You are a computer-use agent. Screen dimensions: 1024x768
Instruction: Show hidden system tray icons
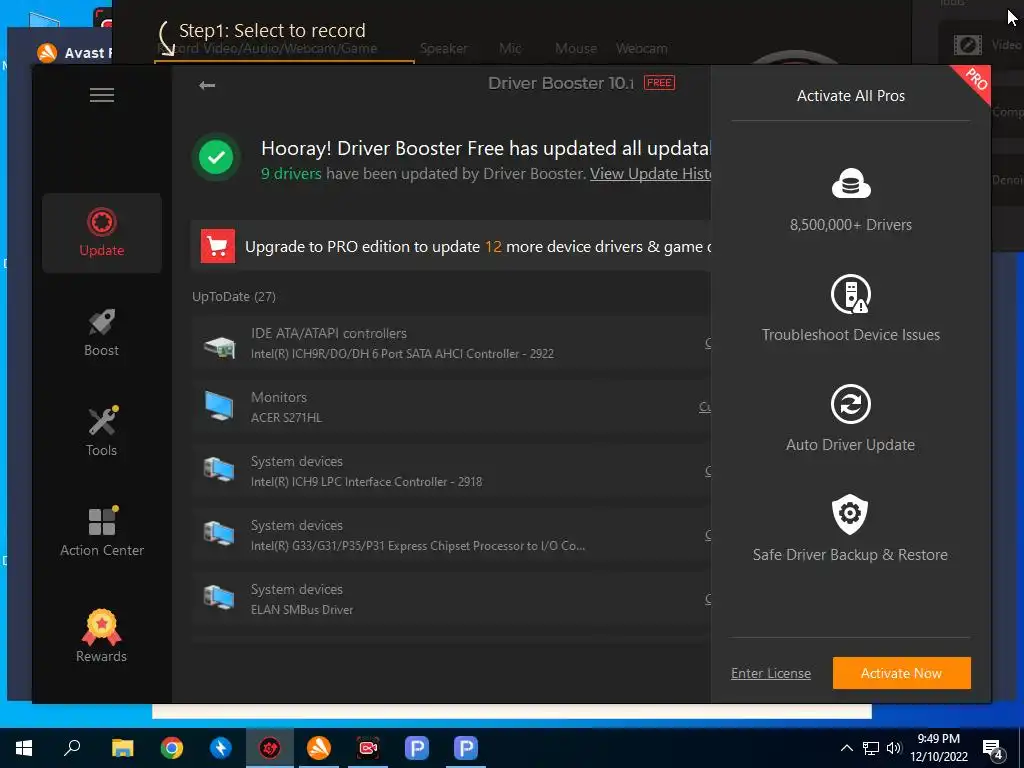846,748
